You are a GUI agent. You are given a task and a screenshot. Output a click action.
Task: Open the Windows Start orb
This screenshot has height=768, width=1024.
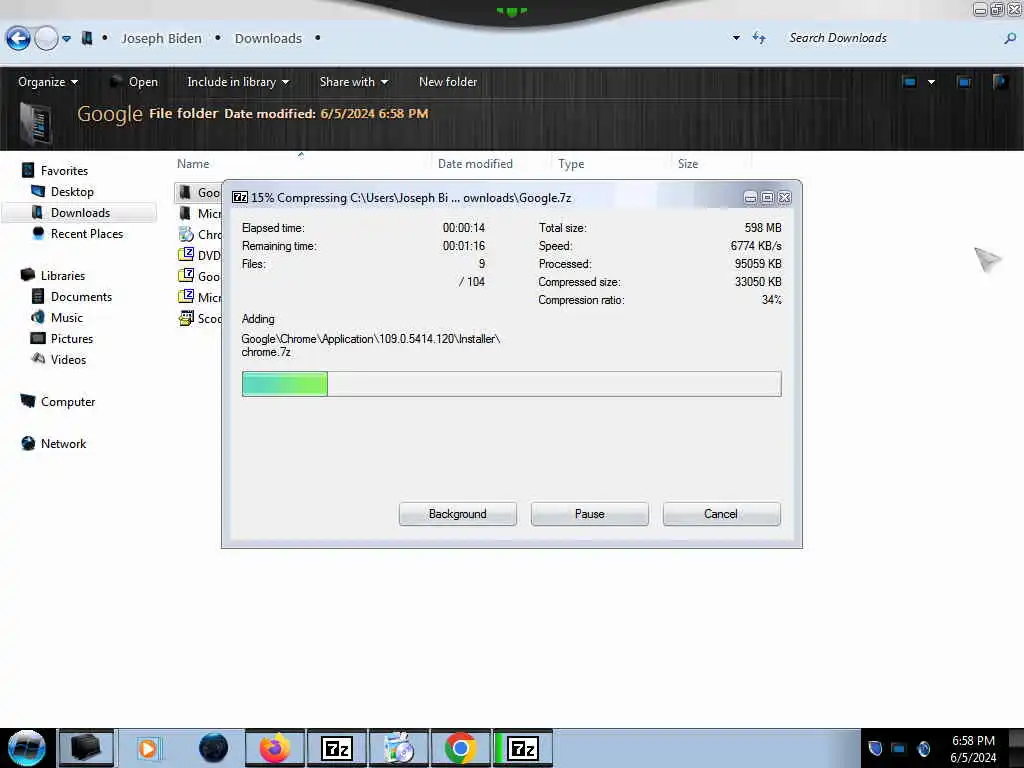26,748
